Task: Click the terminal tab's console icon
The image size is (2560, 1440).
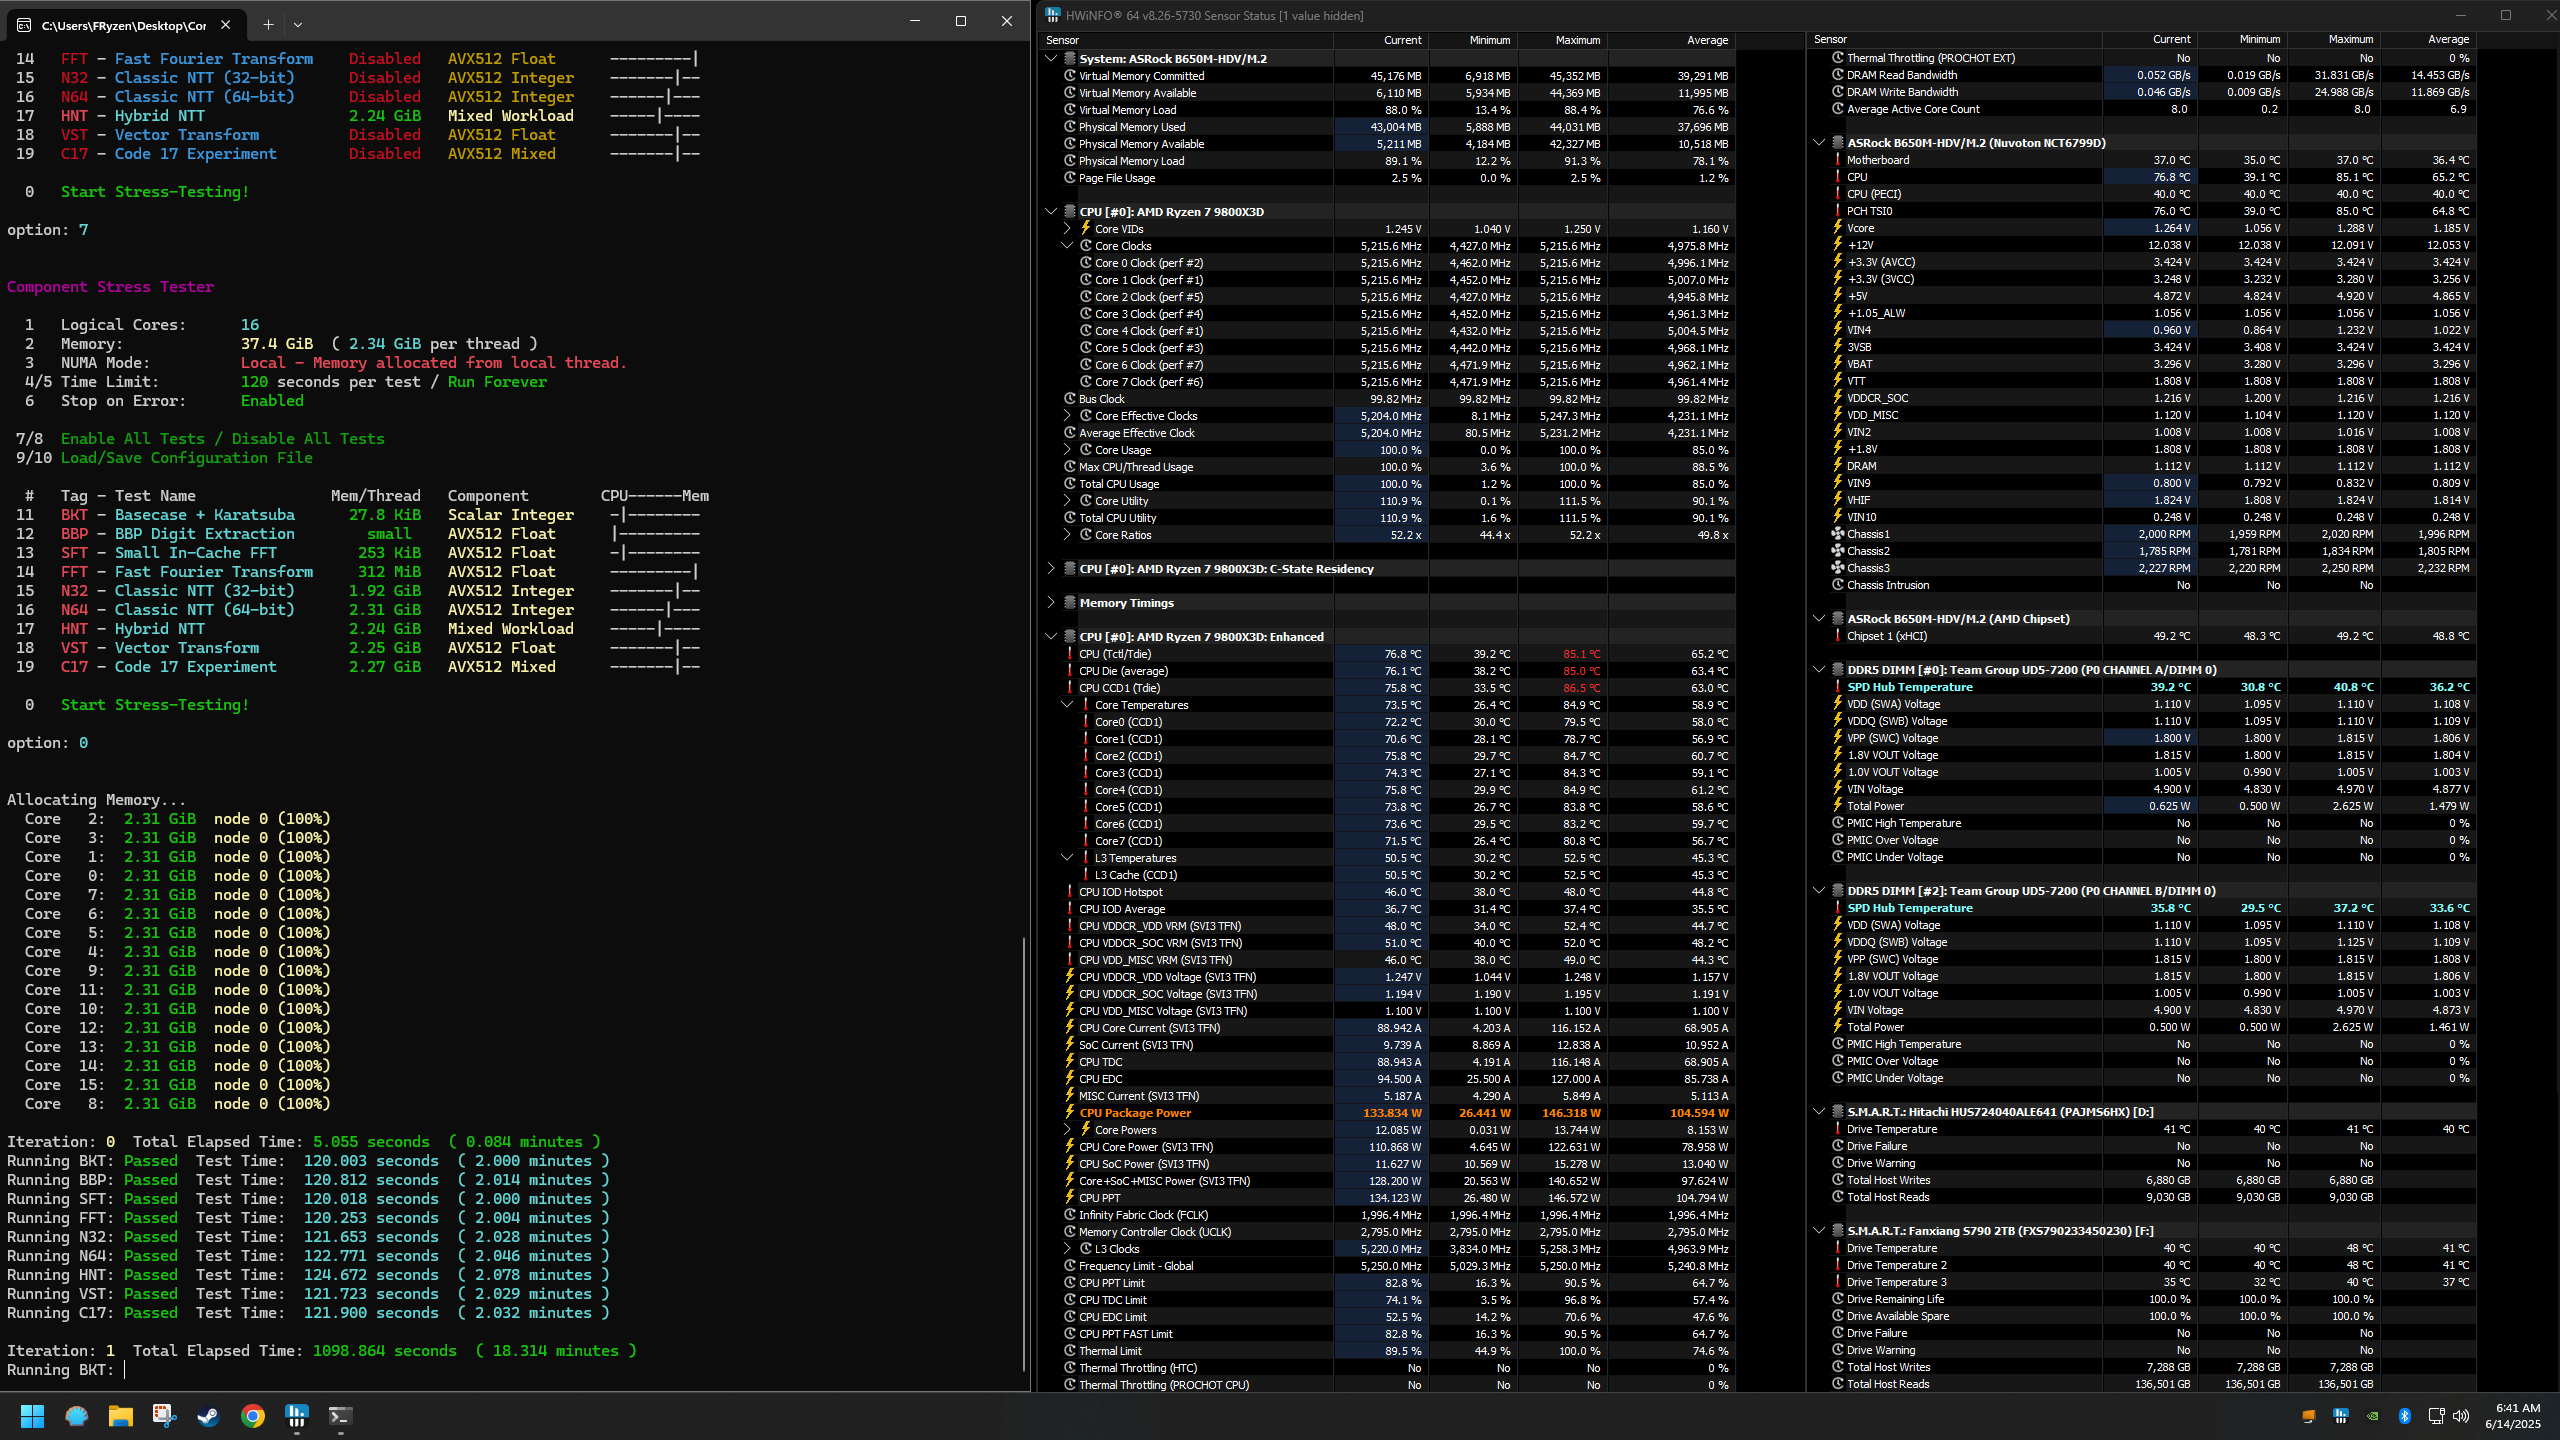Action: point(24,25)
